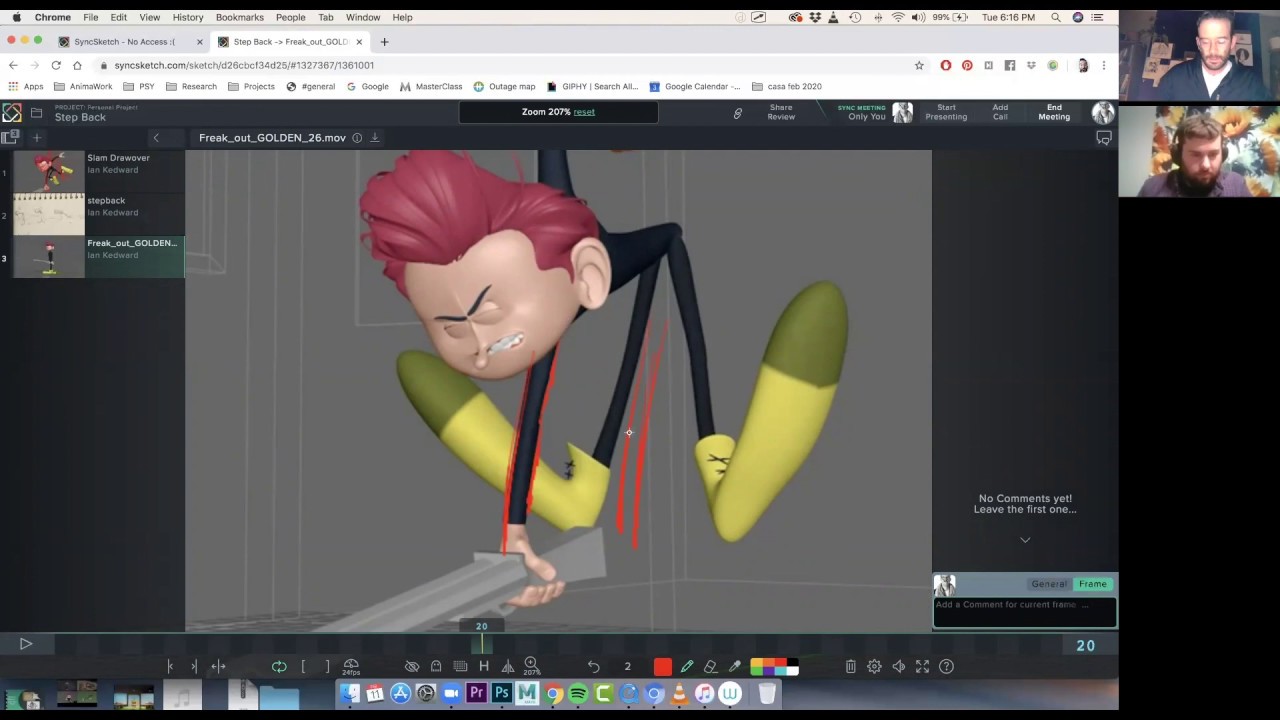Viewport: 1280px width, 720px height.
Task: Enter fullscreen mode
Action: click(x=922, y=666)
